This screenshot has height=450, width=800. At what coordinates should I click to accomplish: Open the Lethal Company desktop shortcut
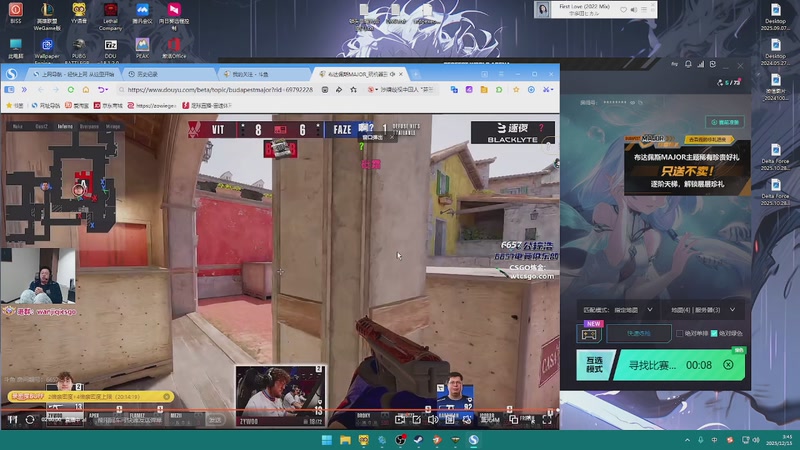tap(110, 16)
